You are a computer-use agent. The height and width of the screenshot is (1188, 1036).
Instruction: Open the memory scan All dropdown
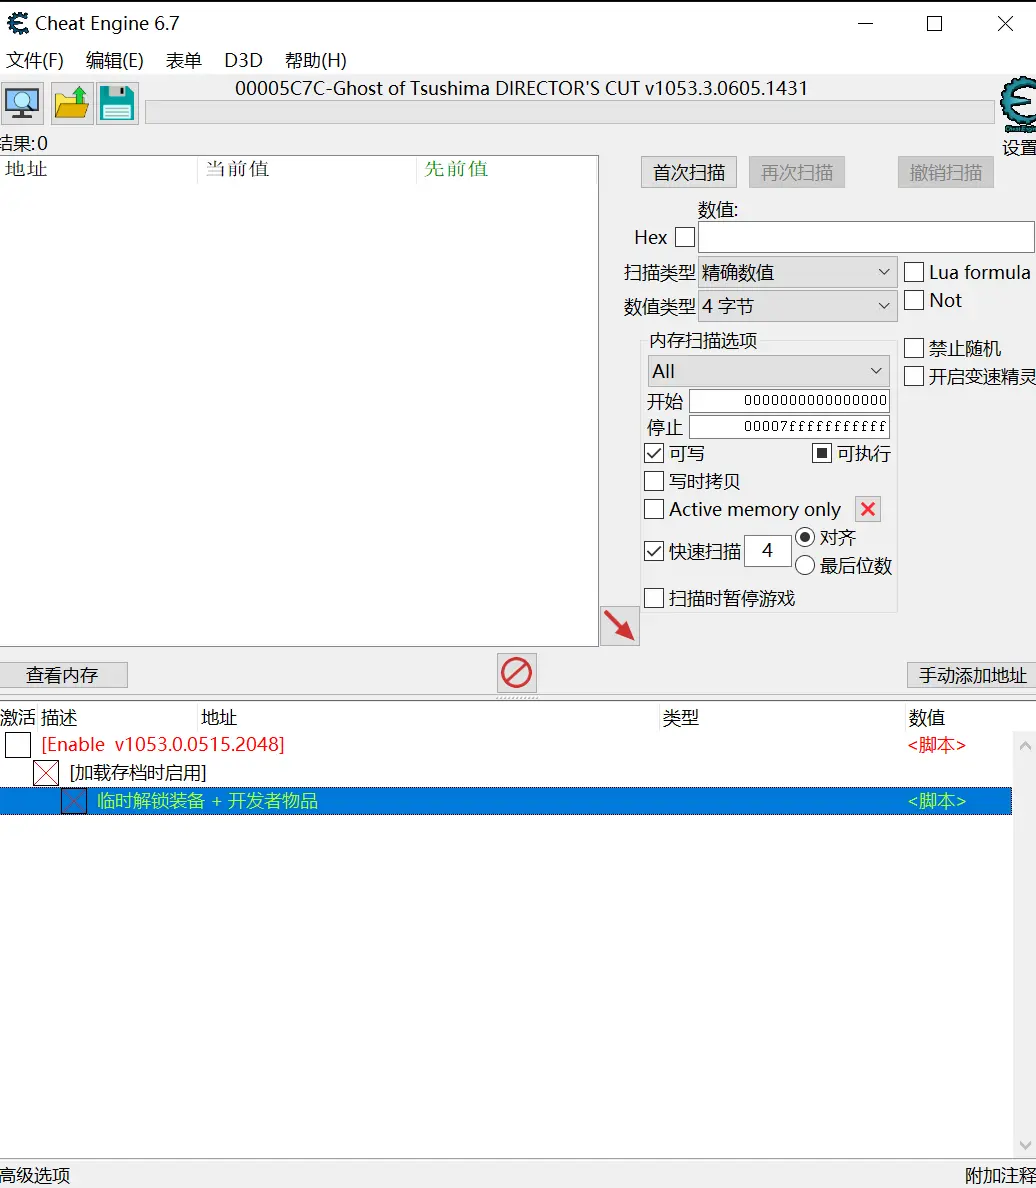point(768,371)
